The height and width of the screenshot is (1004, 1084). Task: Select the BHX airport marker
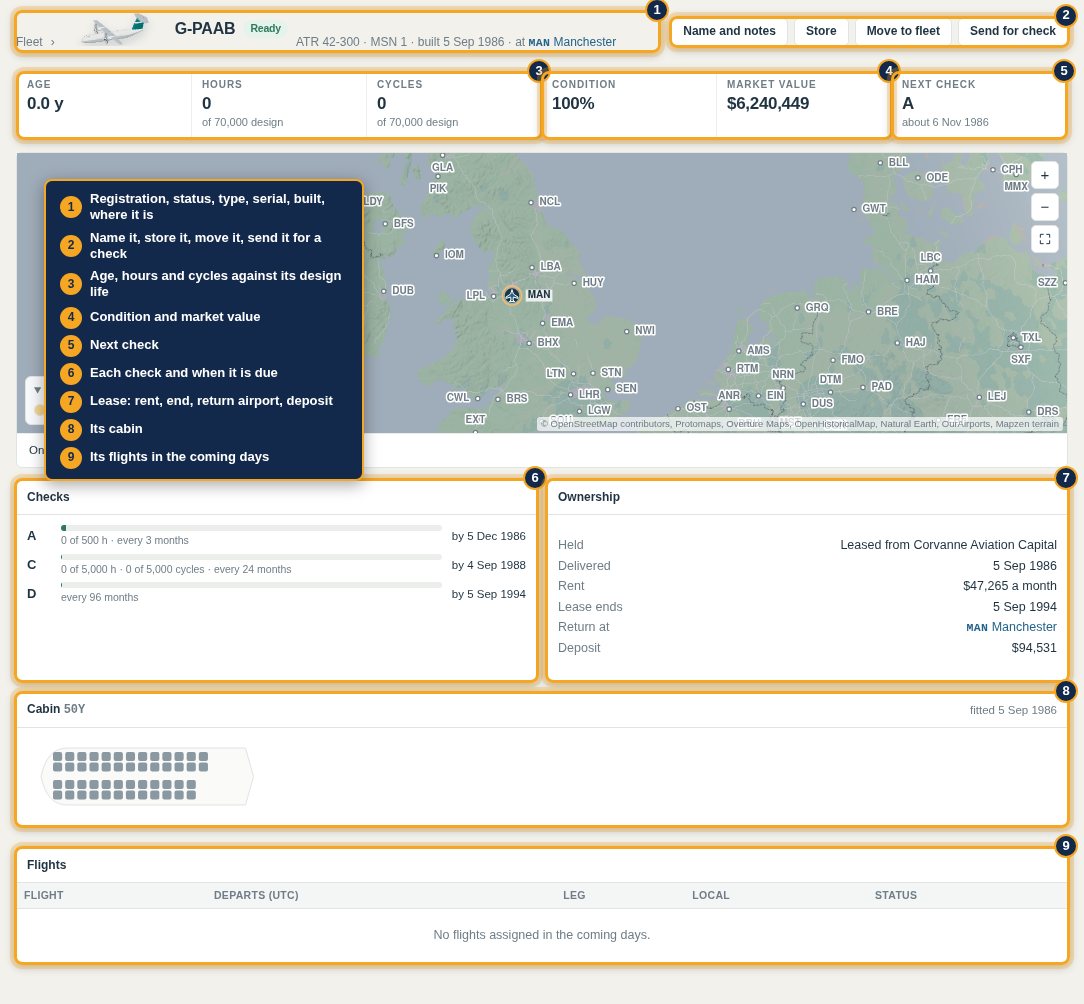pos(529,343)
